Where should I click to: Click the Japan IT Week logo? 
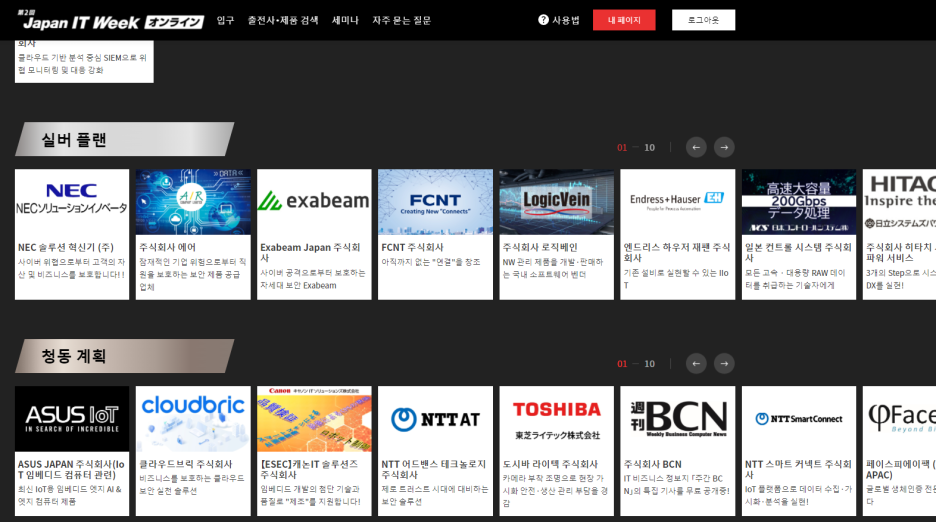(110, 21)
